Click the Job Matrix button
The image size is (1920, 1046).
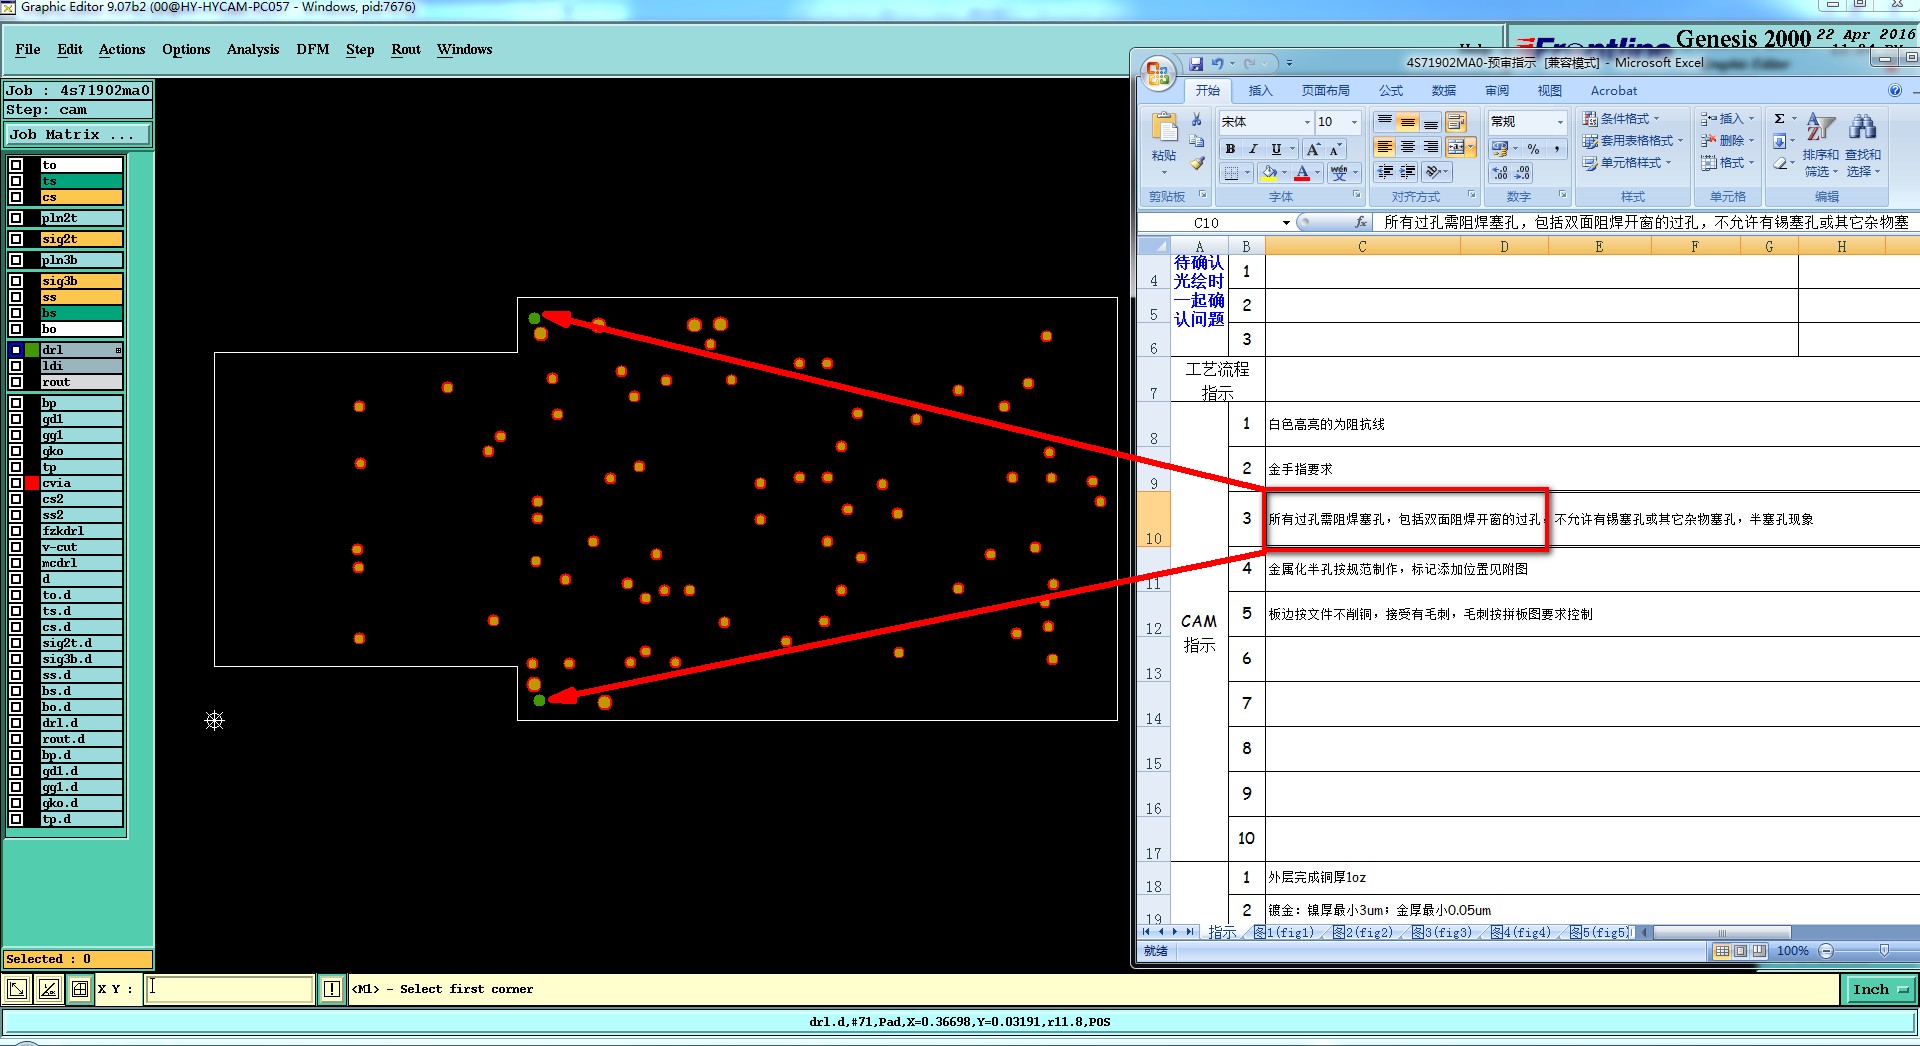coord(78,134)
